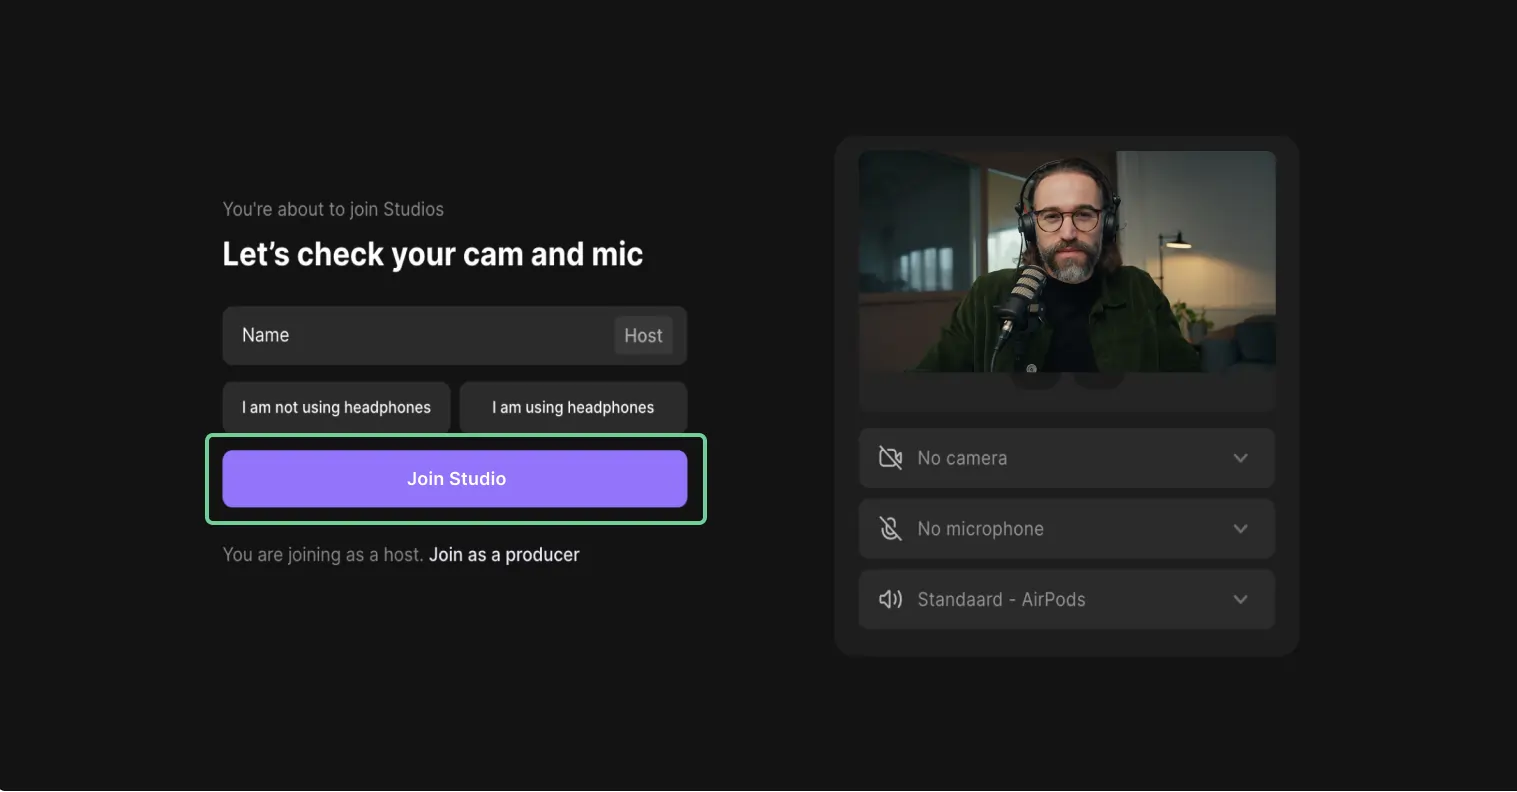Screen dimensions: 1517x792
Task: Open the No microphone device dropdown
Action: click(1066, 528)
